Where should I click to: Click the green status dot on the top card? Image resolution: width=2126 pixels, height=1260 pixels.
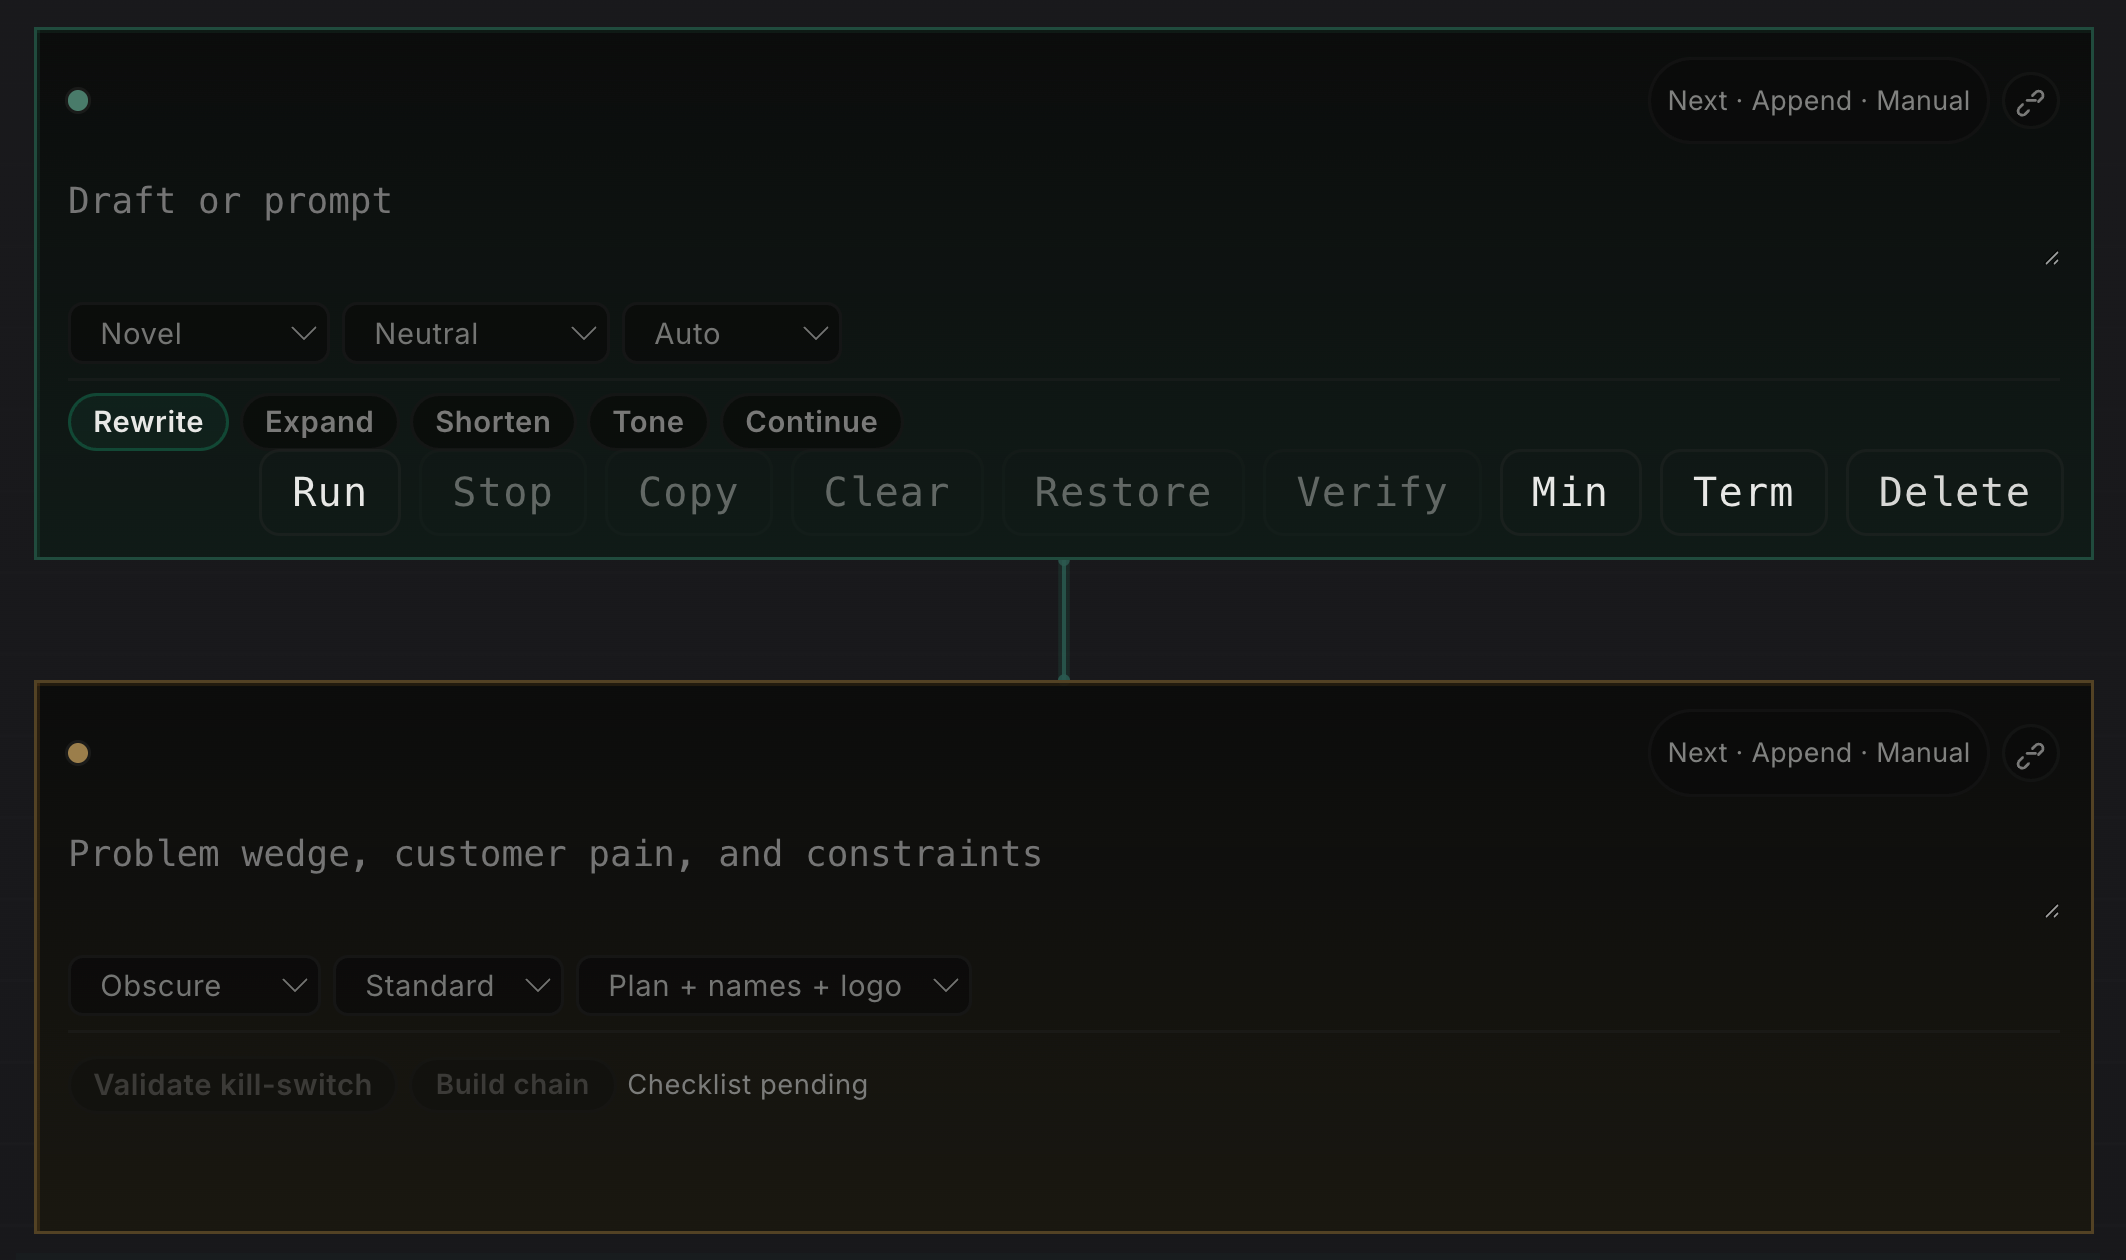tap(78, 101)
